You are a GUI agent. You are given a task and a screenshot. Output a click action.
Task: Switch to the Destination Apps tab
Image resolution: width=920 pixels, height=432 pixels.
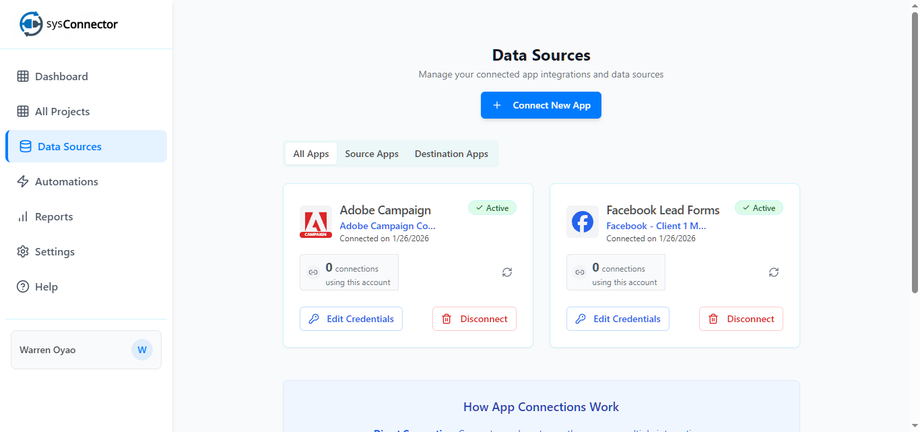pos(451,154)
